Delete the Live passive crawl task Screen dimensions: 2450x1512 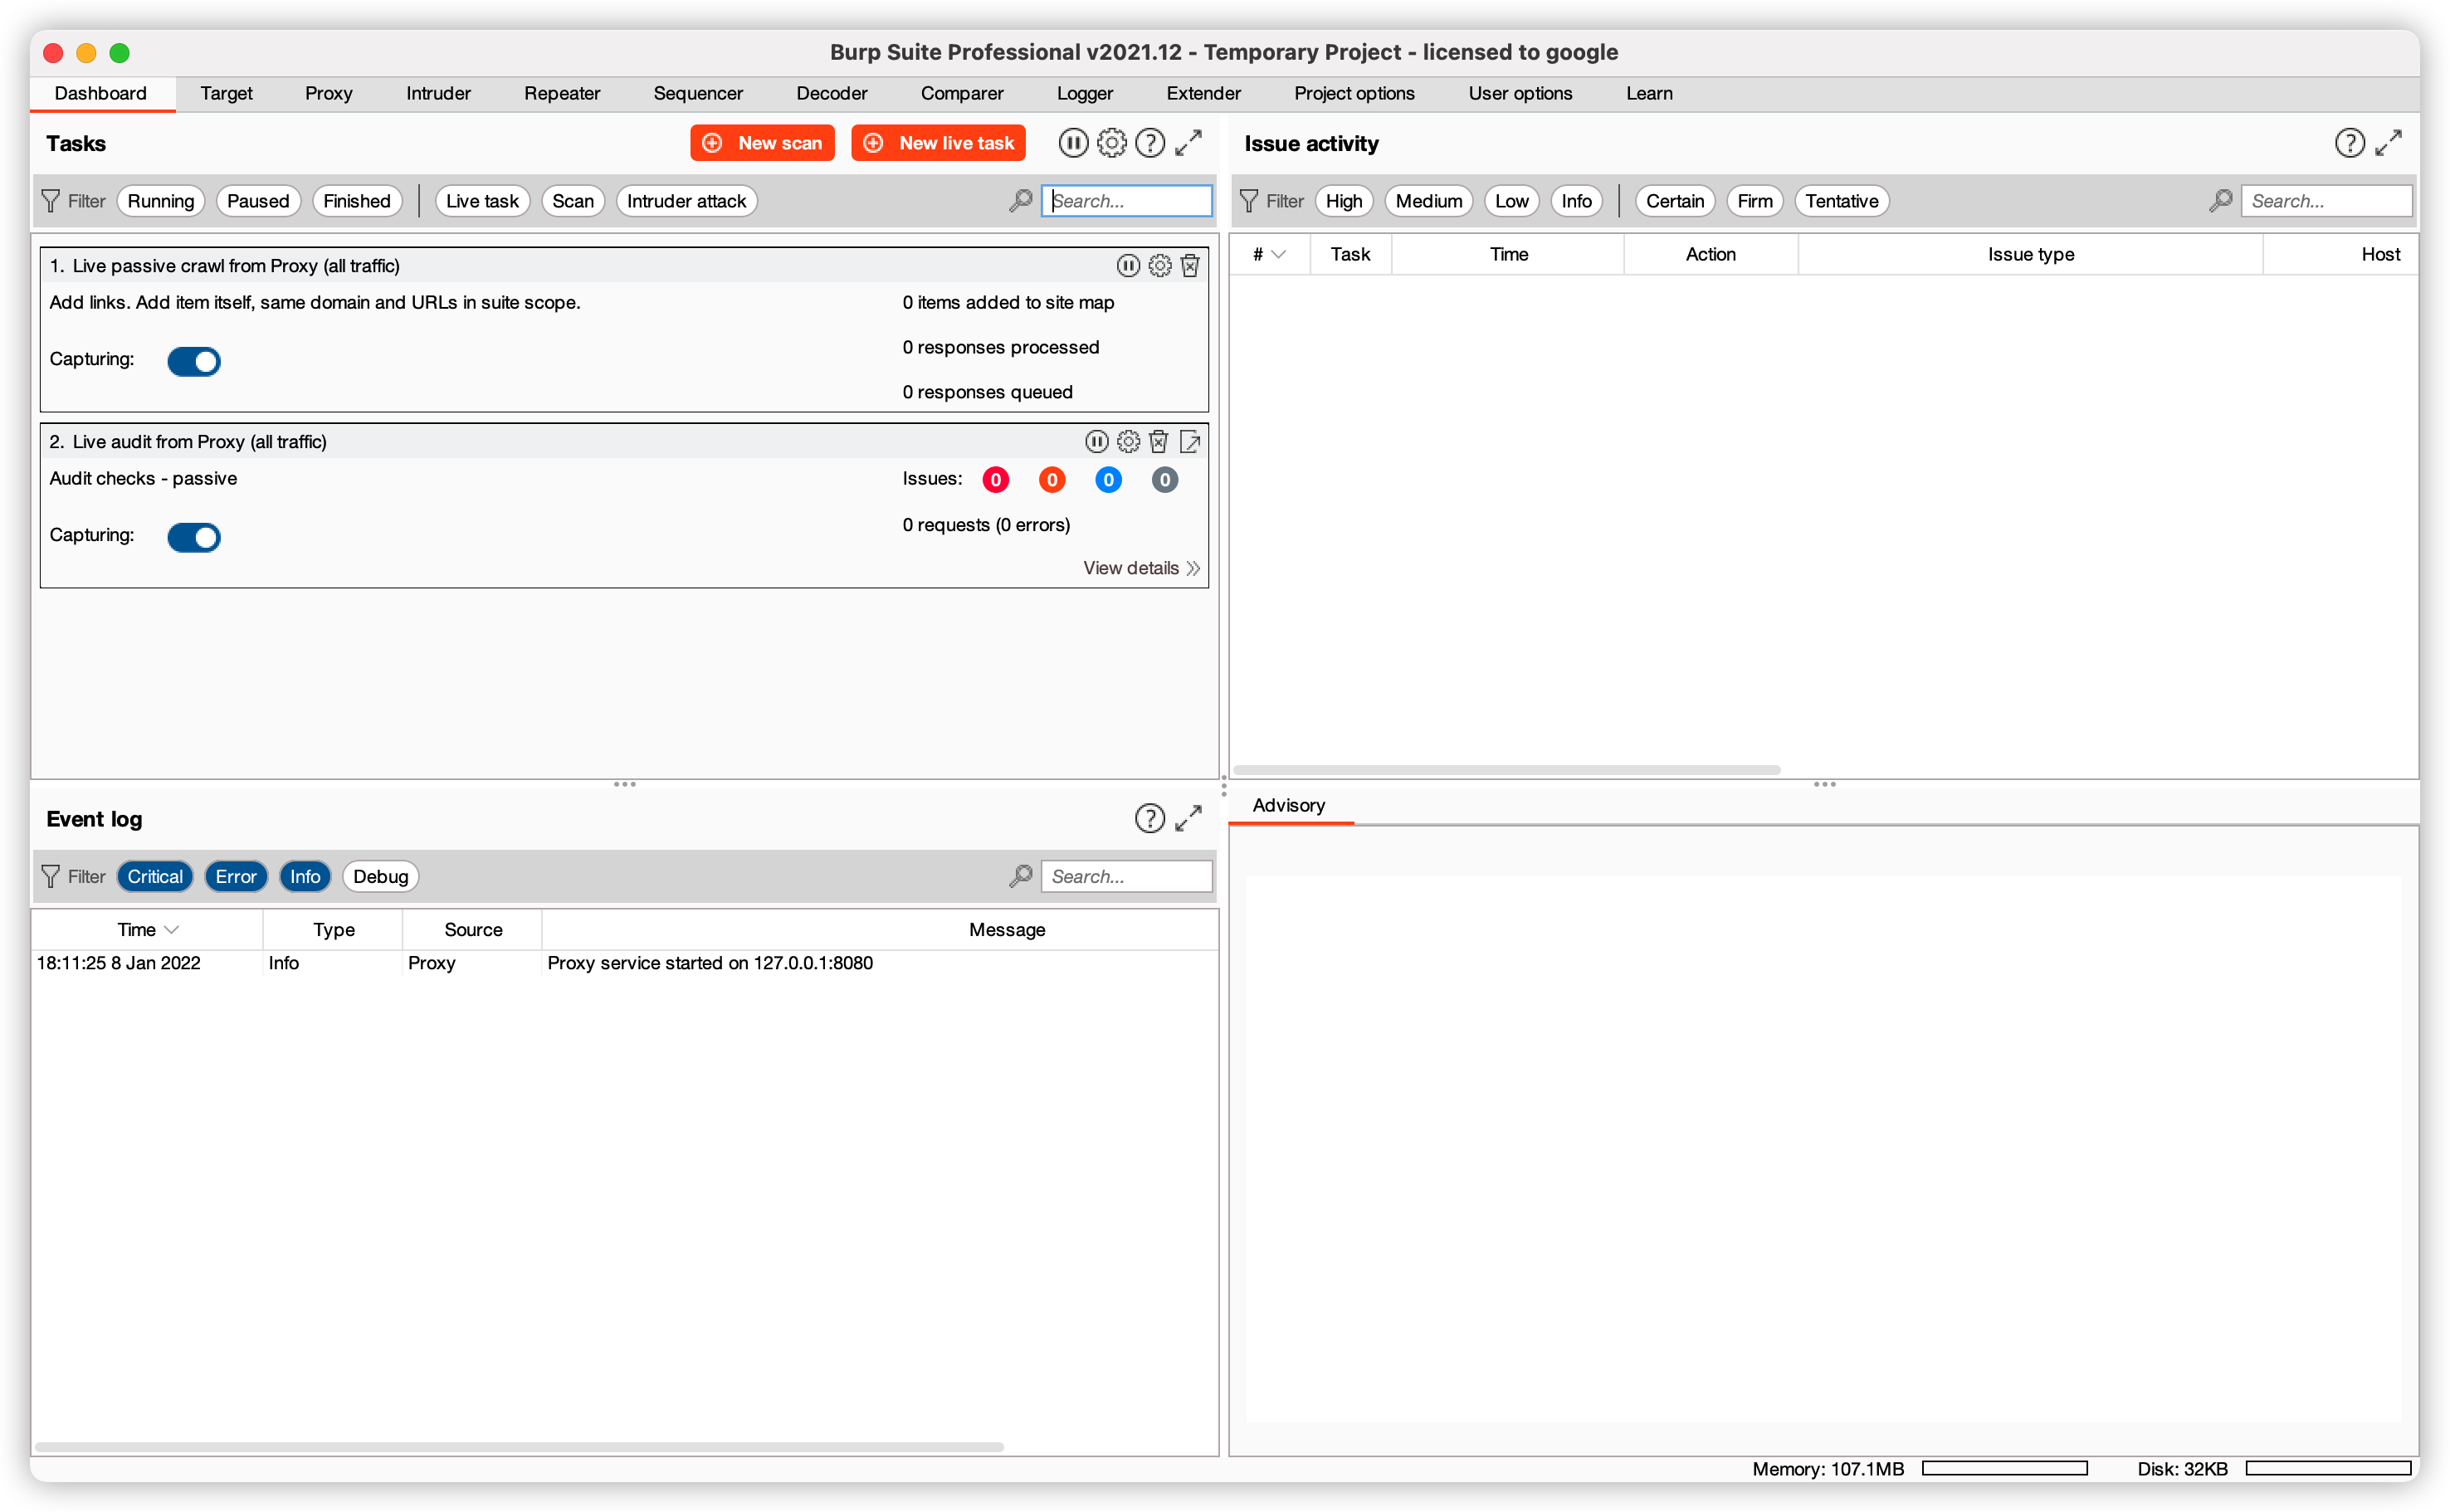1190,266
